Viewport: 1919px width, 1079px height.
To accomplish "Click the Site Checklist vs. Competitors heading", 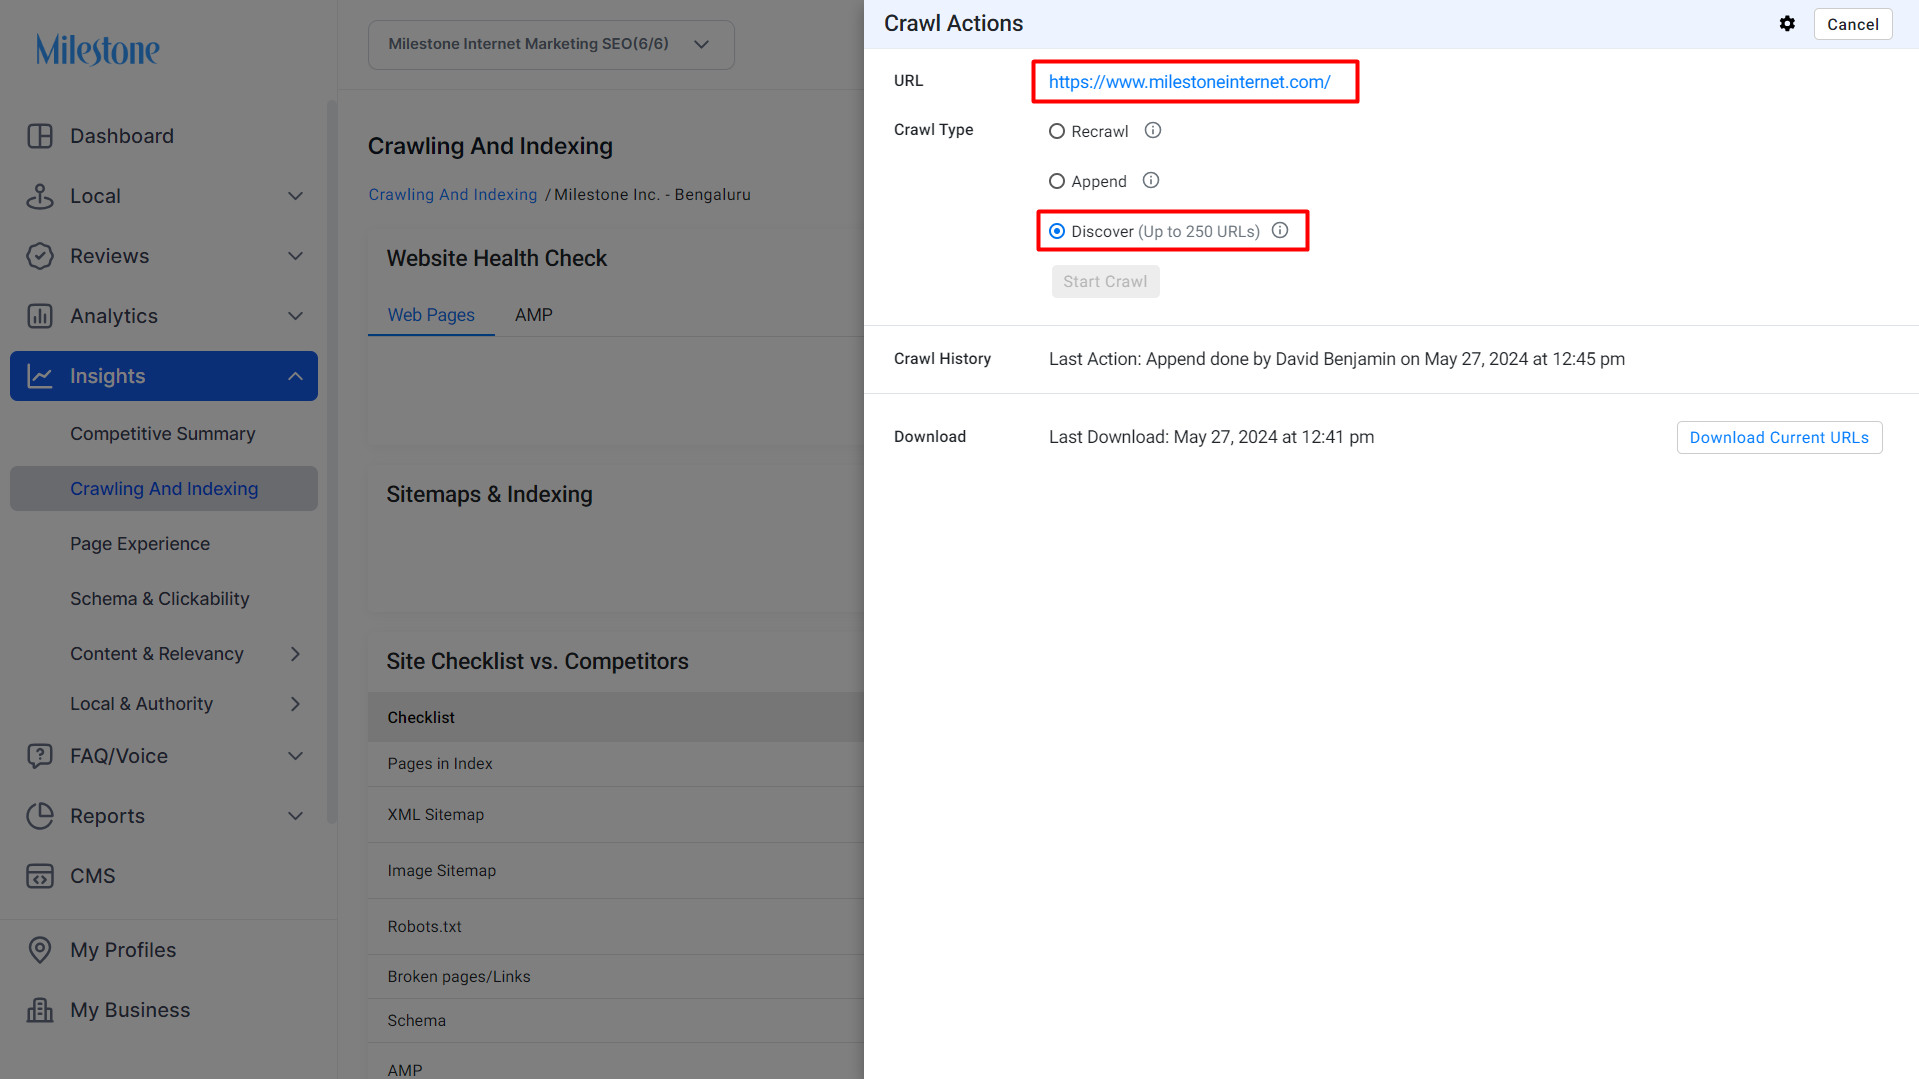I will pyautogui.click(x=537, y=662).
